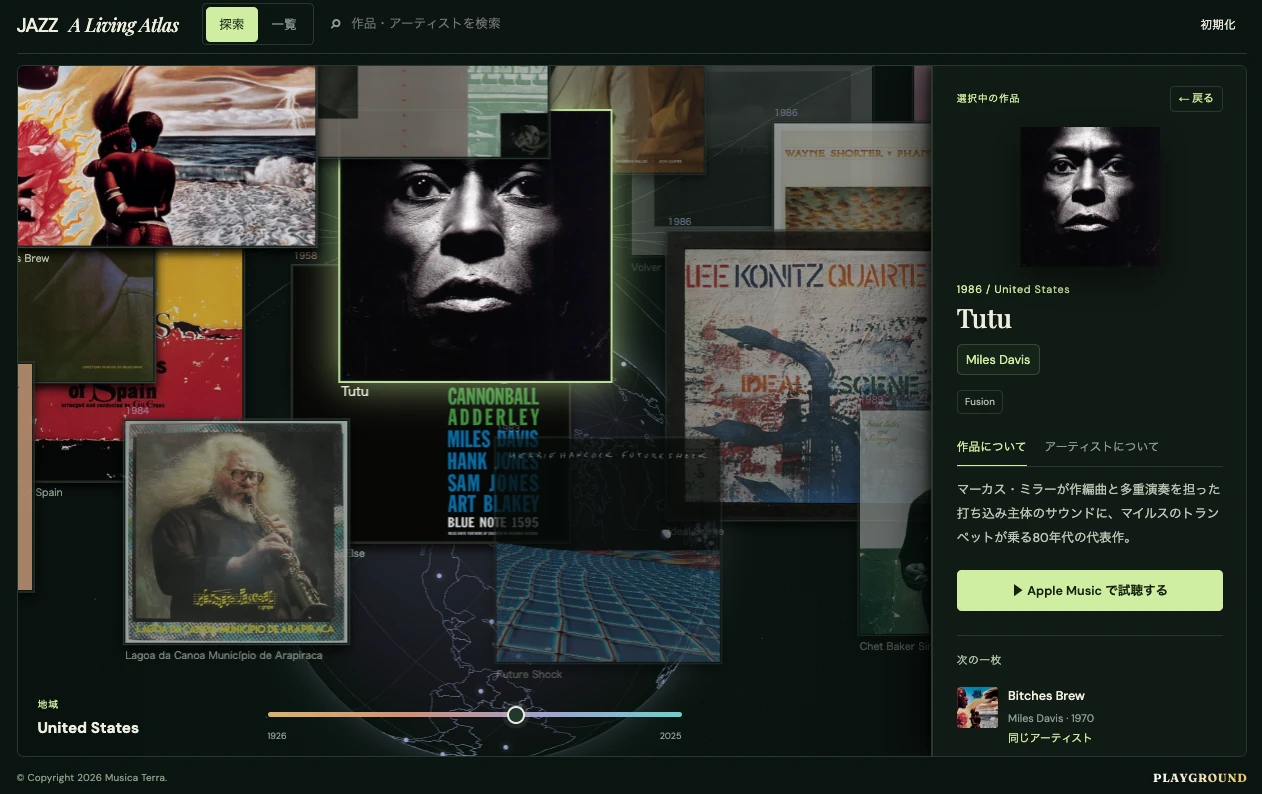1262x794 pixels.
Task: Click the Bitches Brew small thumbnail
Action: coord(977,707)
